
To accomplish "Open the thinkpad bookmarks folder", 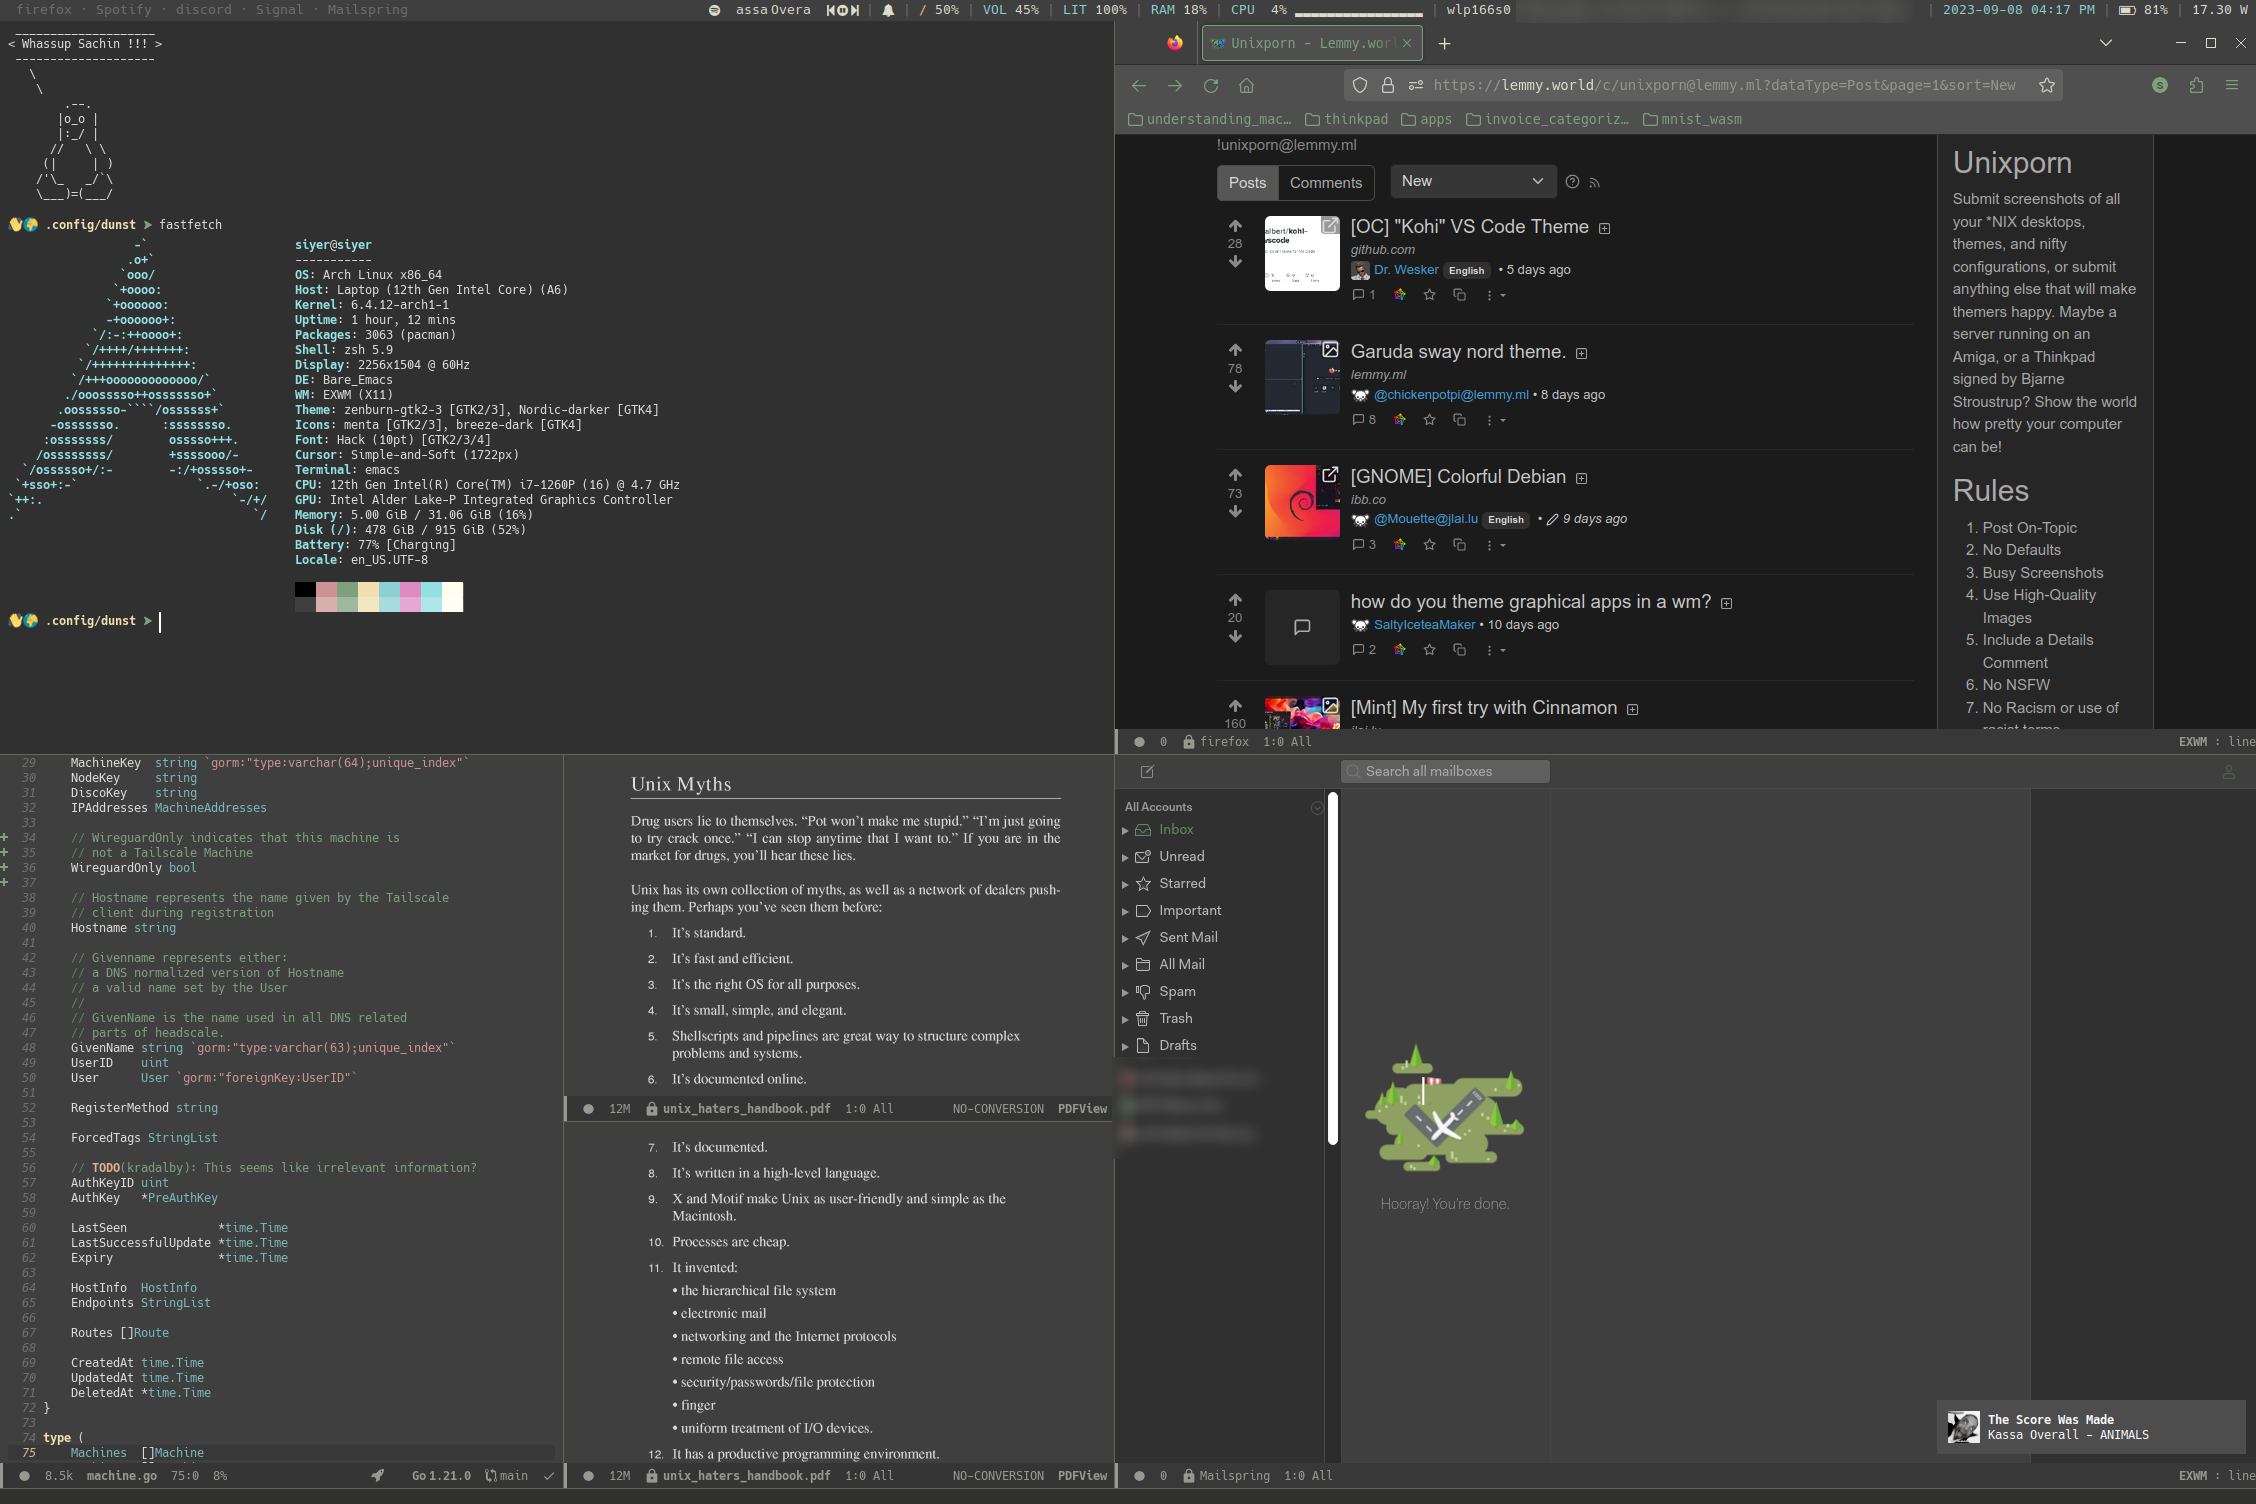I will 1346,119.
